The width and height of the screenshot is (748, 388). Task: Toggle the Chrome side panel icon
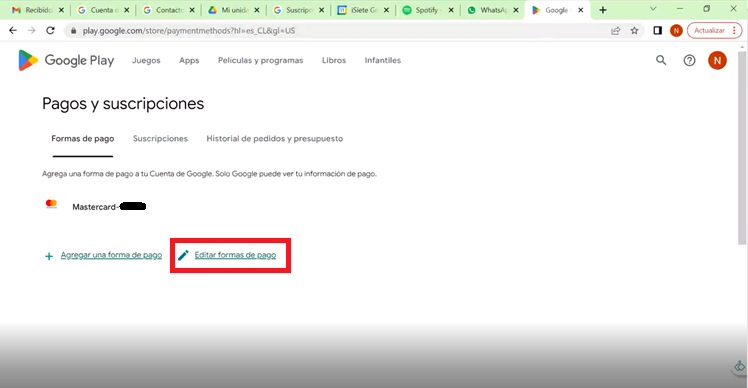pos(657,31)
